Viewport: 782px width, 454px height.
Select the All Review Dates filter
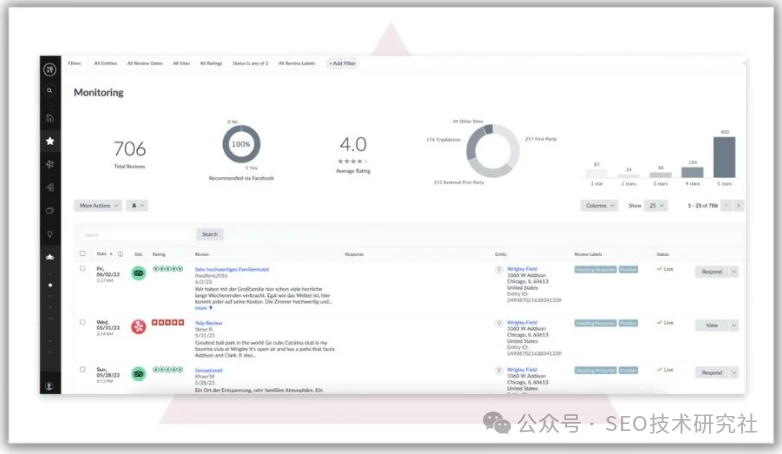click(144, 63)
